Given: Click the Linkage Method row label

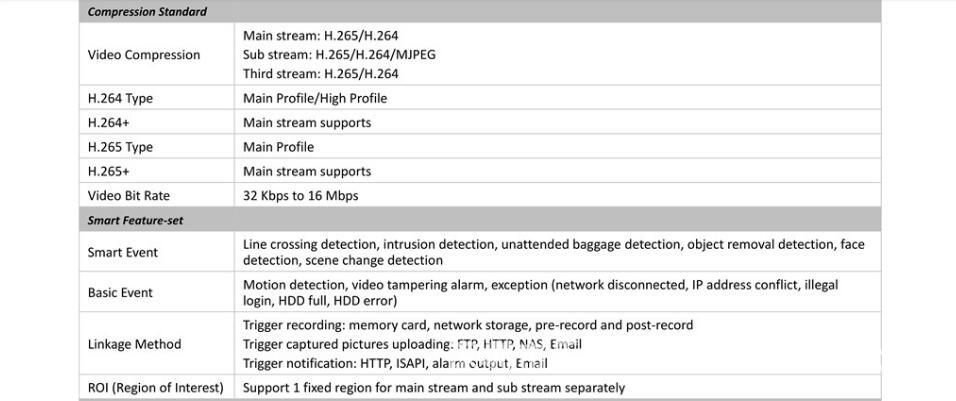Looking at the screenshot, I should coord(135,344).
